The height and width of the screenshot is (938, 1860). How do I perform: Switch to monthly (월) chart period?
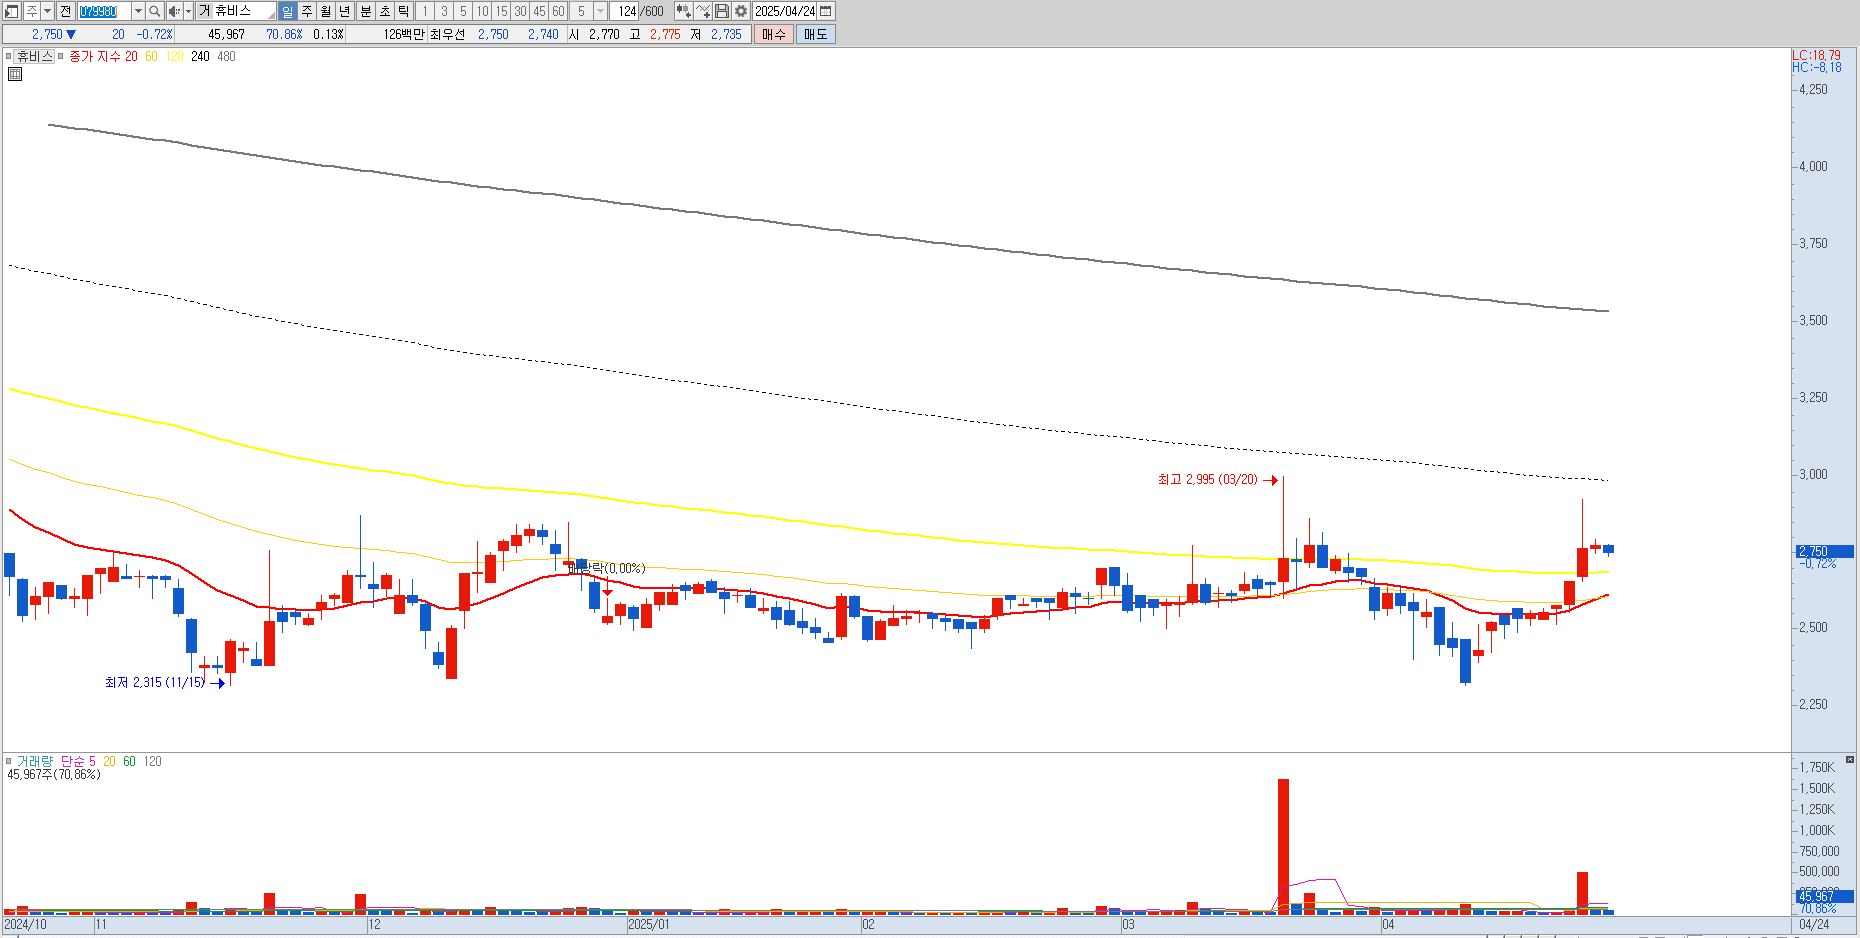[326, 11]
